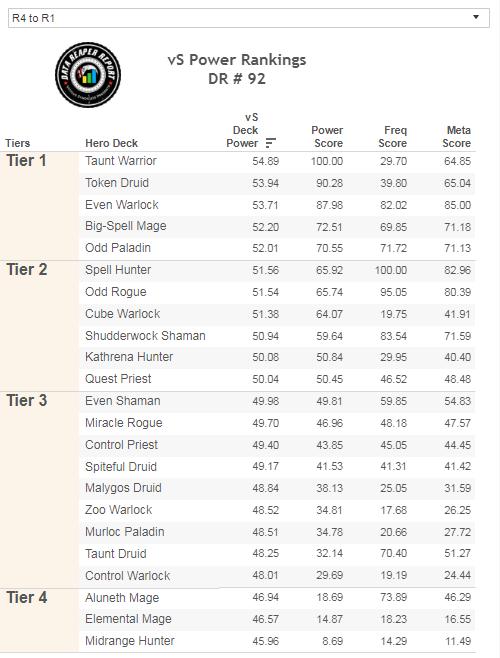Select the Freq Score column header
Image resolution: width=500 pixels, height=658 pixels.
coord(393,137)
